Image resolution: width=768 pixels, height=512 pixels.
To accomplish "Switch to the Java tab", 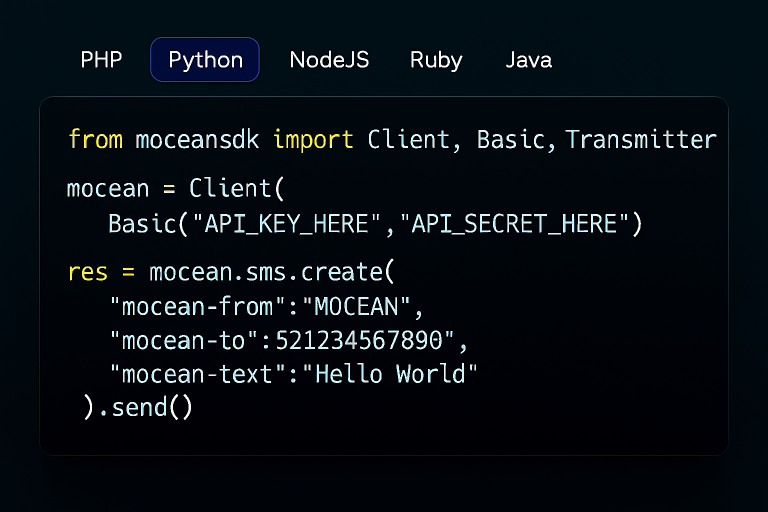I will click(528, 60).
